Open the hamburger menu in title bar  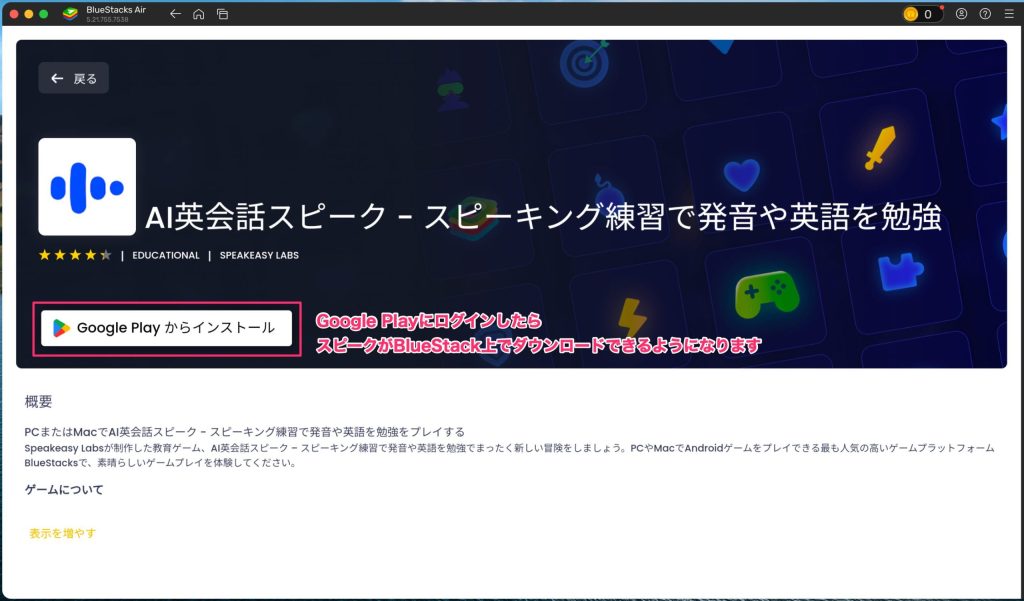click(1008, 14)
